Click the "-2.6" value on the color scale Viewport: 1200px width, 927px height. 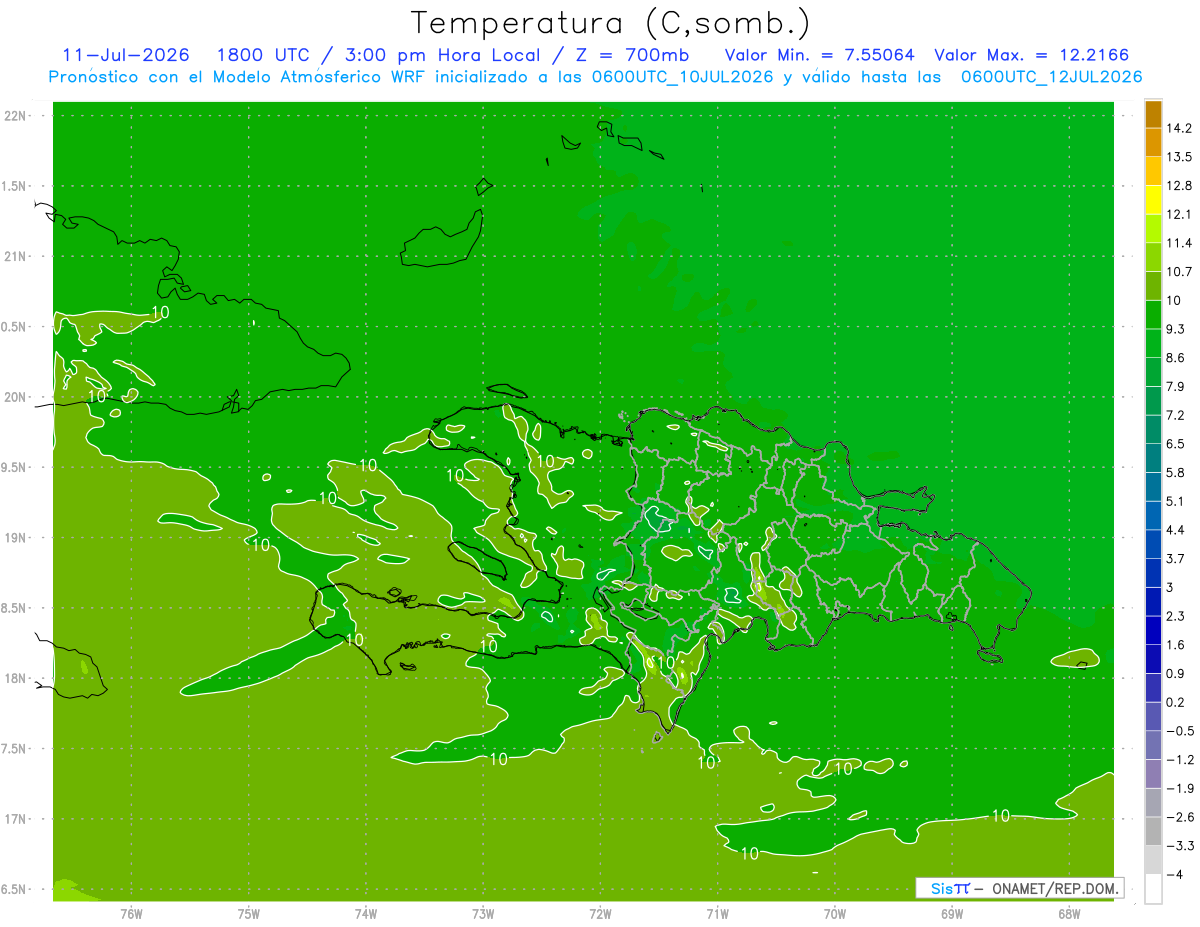[x=1179, y=817]
